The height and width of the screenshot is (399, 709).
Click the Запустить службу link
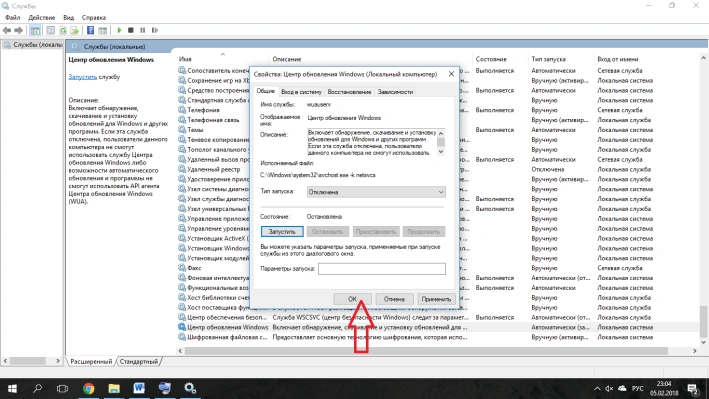point(83,77)
